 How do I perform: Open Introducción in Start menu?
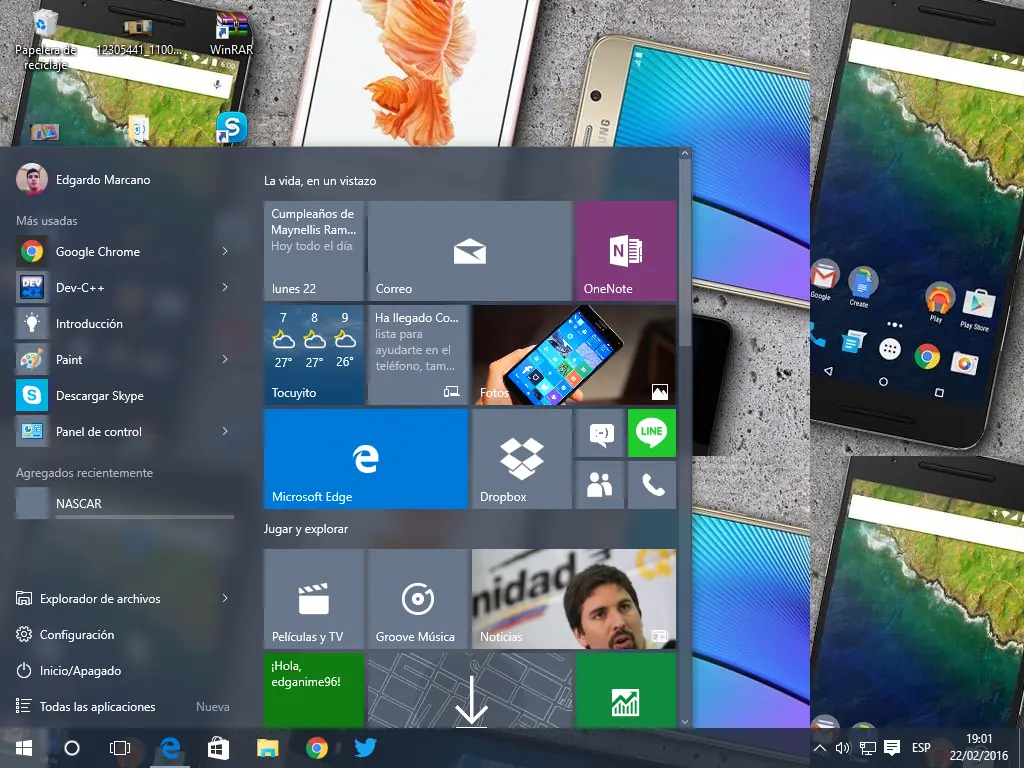click(124, 323)
